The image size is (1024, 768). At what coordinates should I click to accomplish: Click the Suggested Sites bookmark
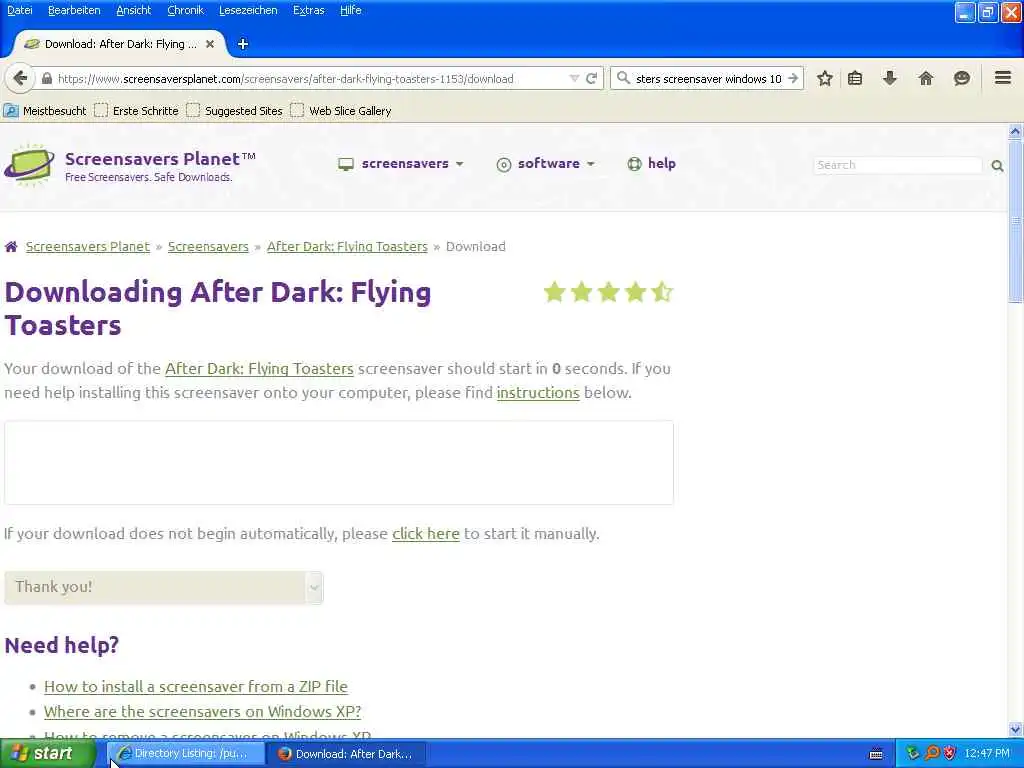tap(234, 110)
